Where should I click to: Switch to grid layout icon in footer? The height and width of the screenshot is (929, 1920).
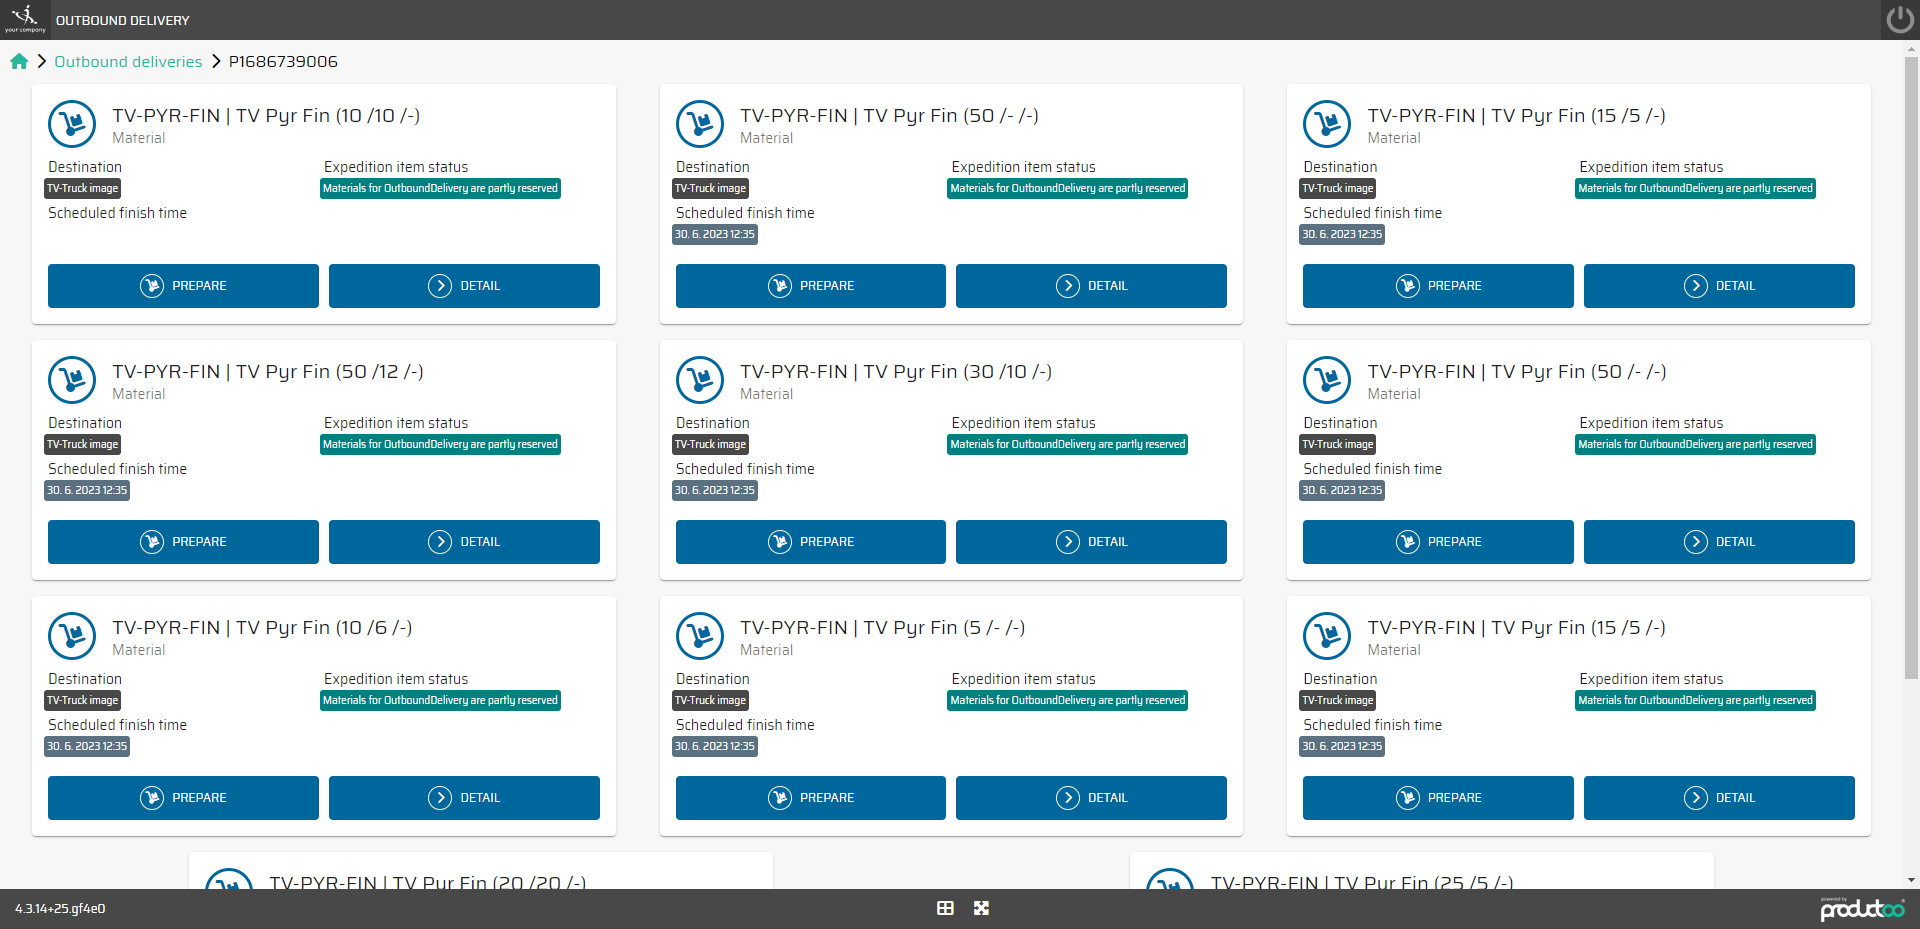click(945, 908)
